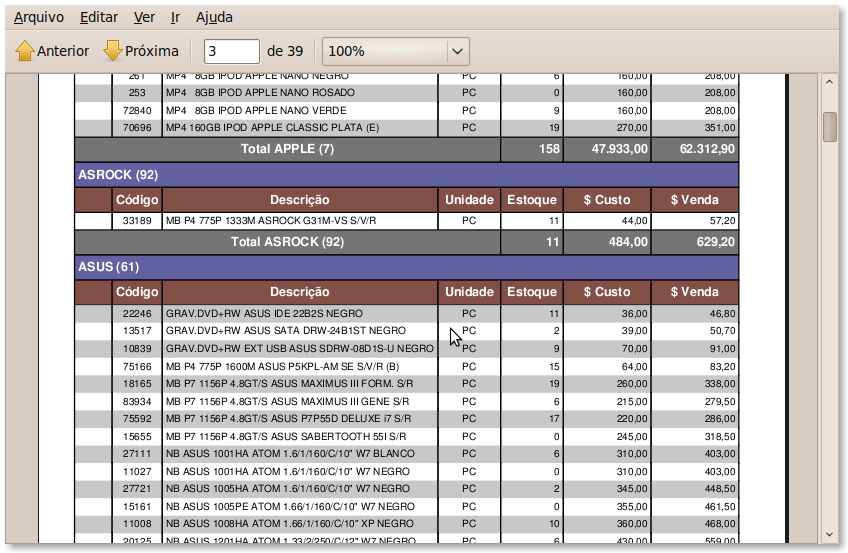The width and height of the screenshot is (848, 553).
Task: Open the Ir menu
Action: point(175,17)
